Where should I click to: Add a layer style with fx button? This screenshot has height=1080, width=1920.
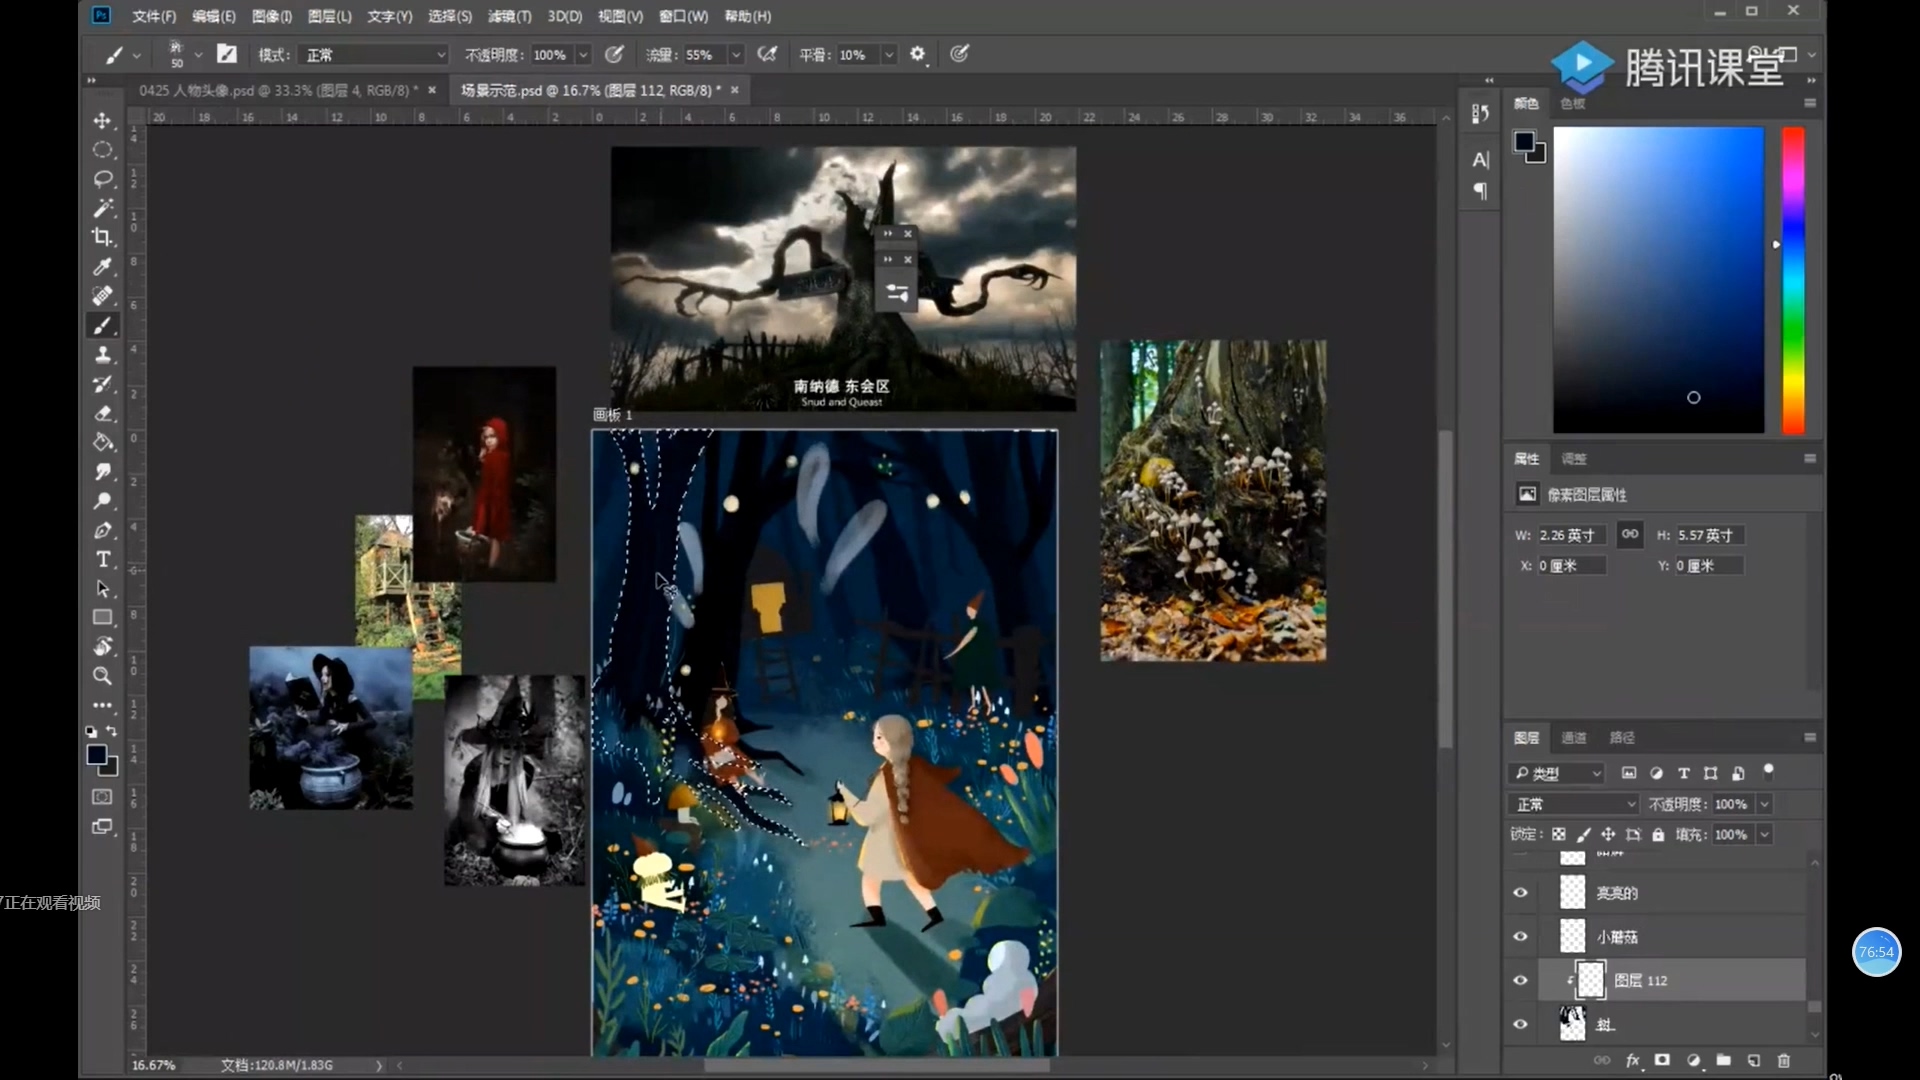coord(1632,1060)
